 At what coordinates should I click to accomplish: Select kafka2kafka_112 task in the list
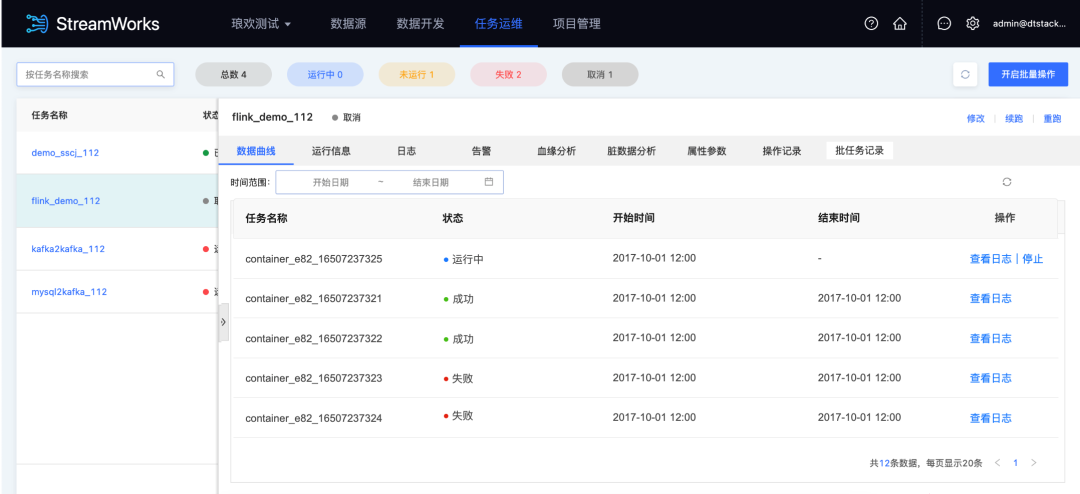pyautogui.click(x=68, y=249)
